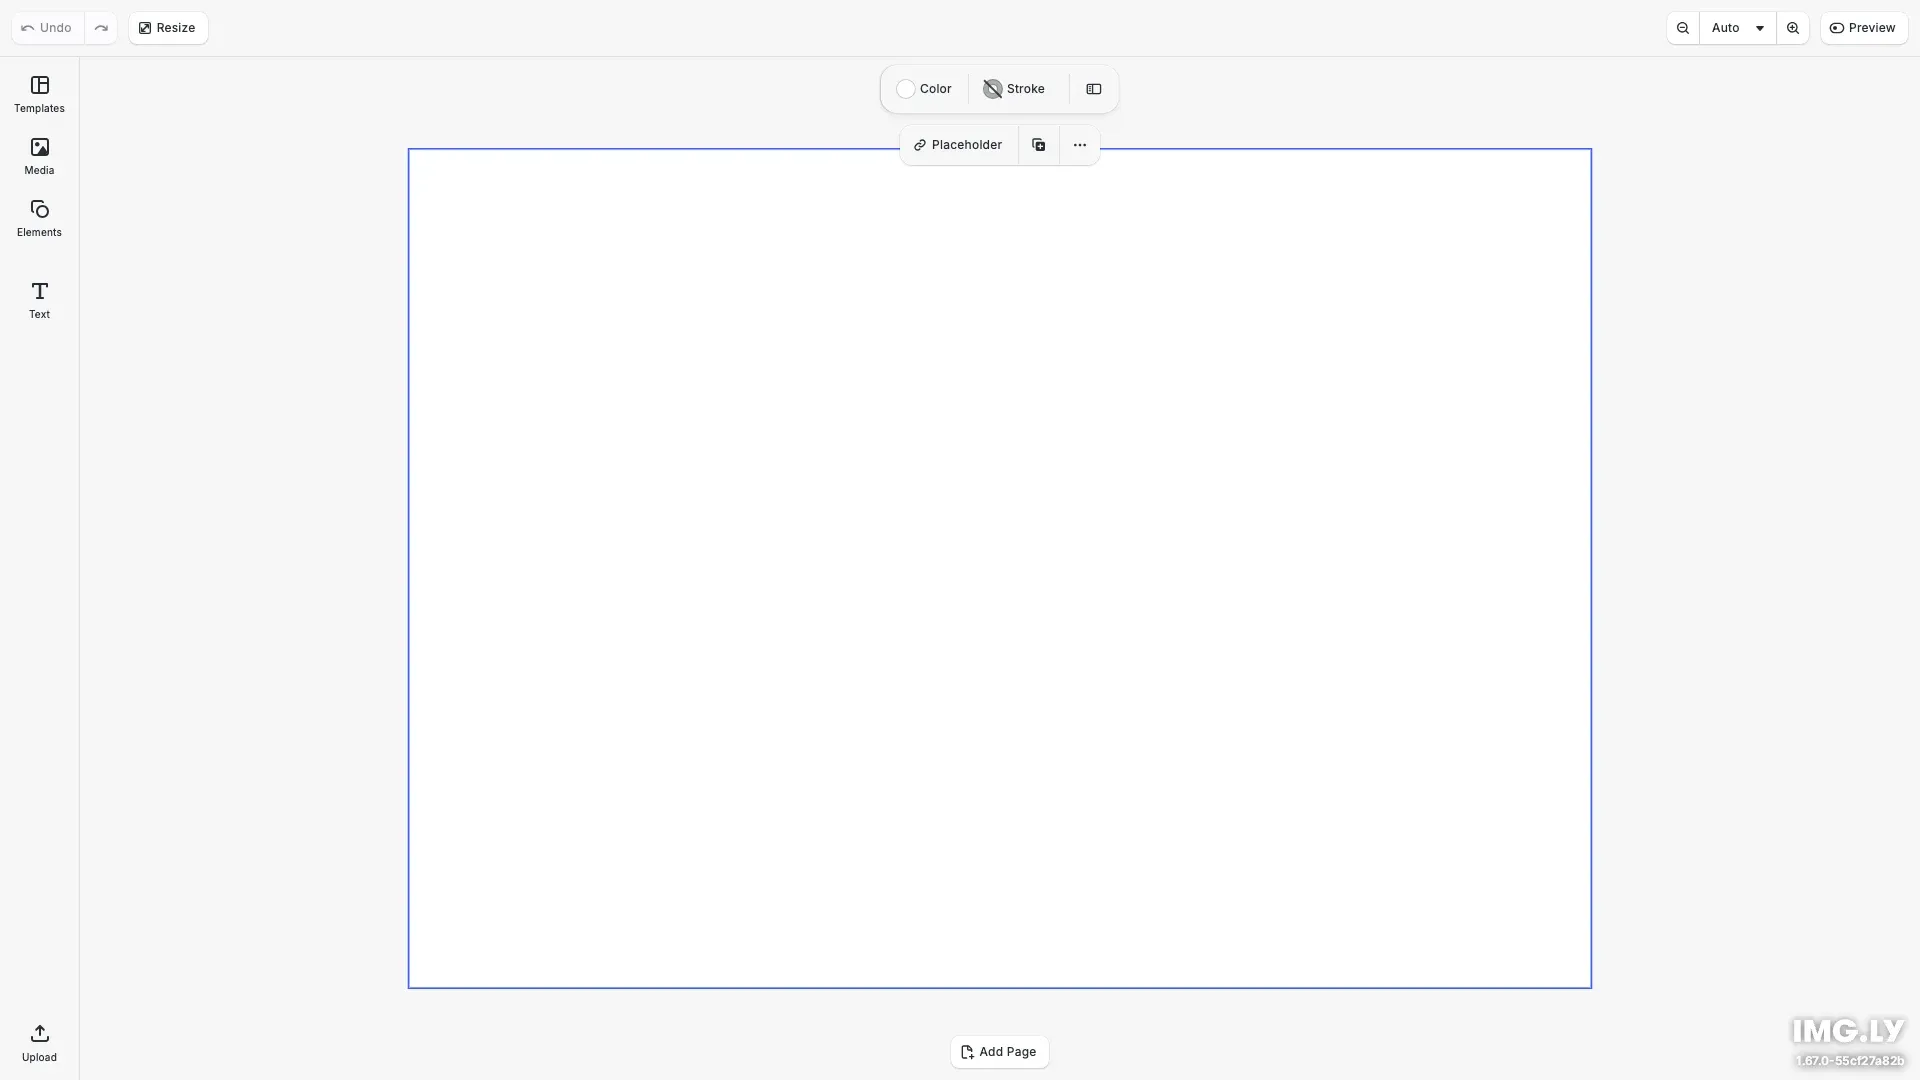
Task: Open the Auto zoom level dropdown
Action: pos(1737,27)
